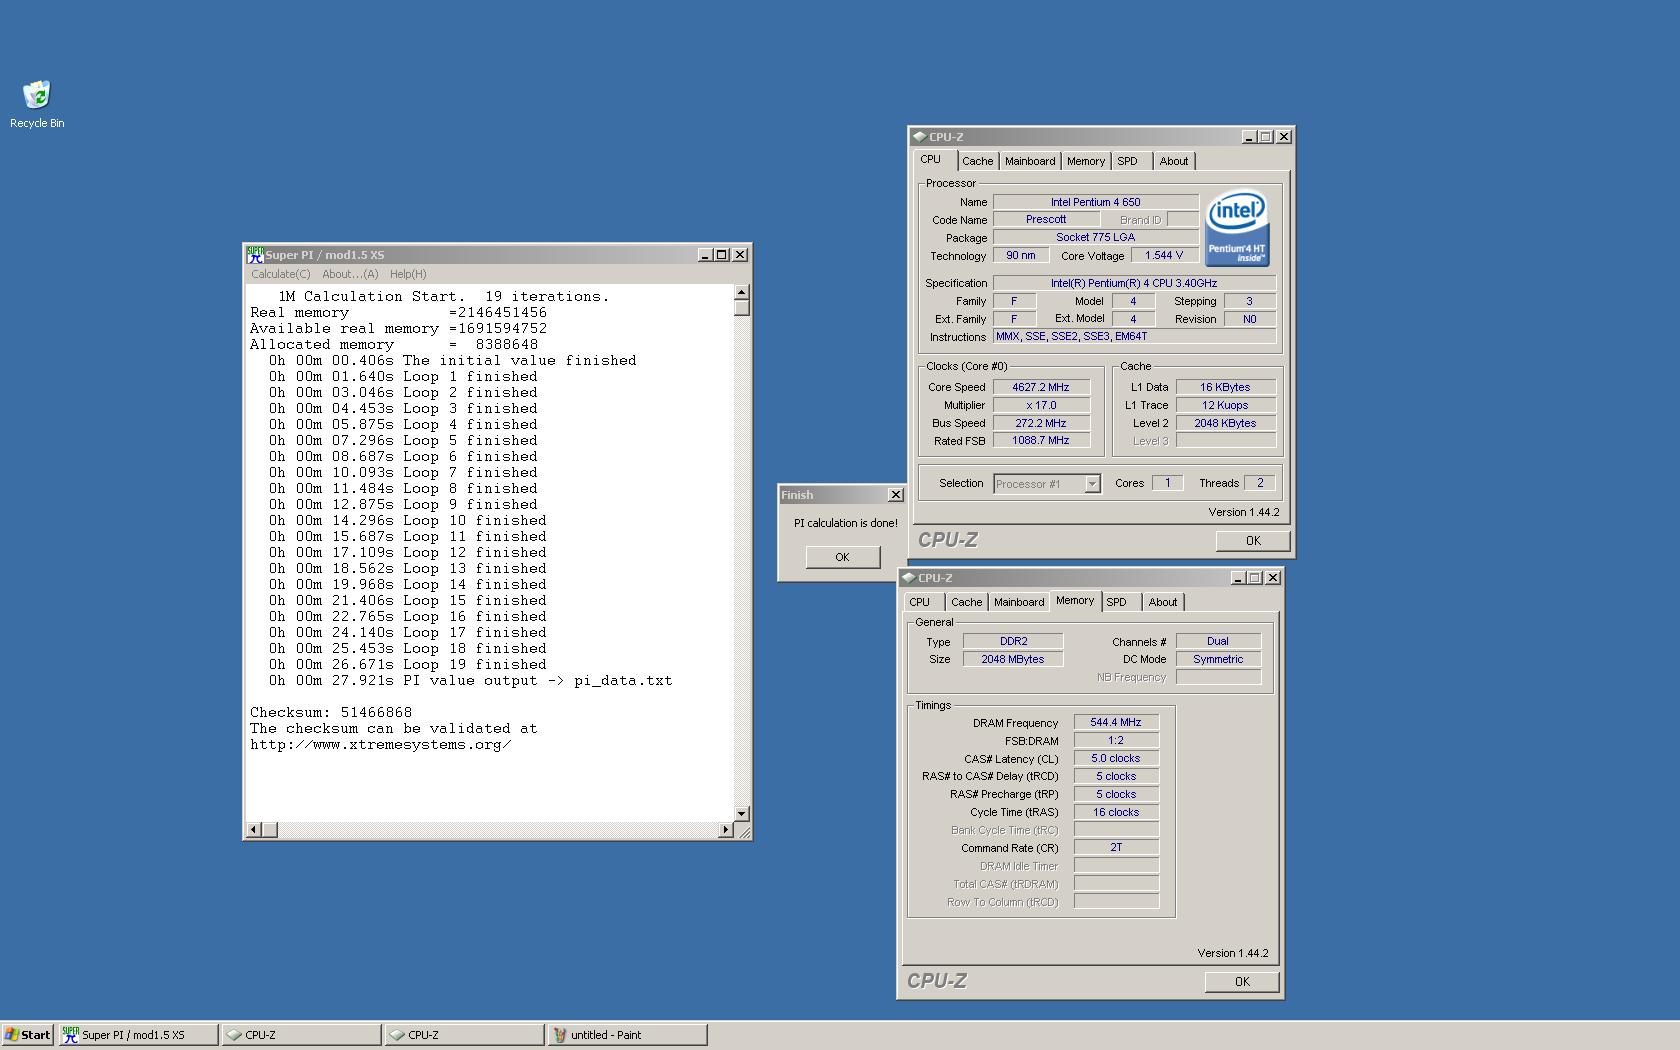Click the Command Rate 2T value
This screenshot has width=1680, height=1050.
coord(1116,848)
